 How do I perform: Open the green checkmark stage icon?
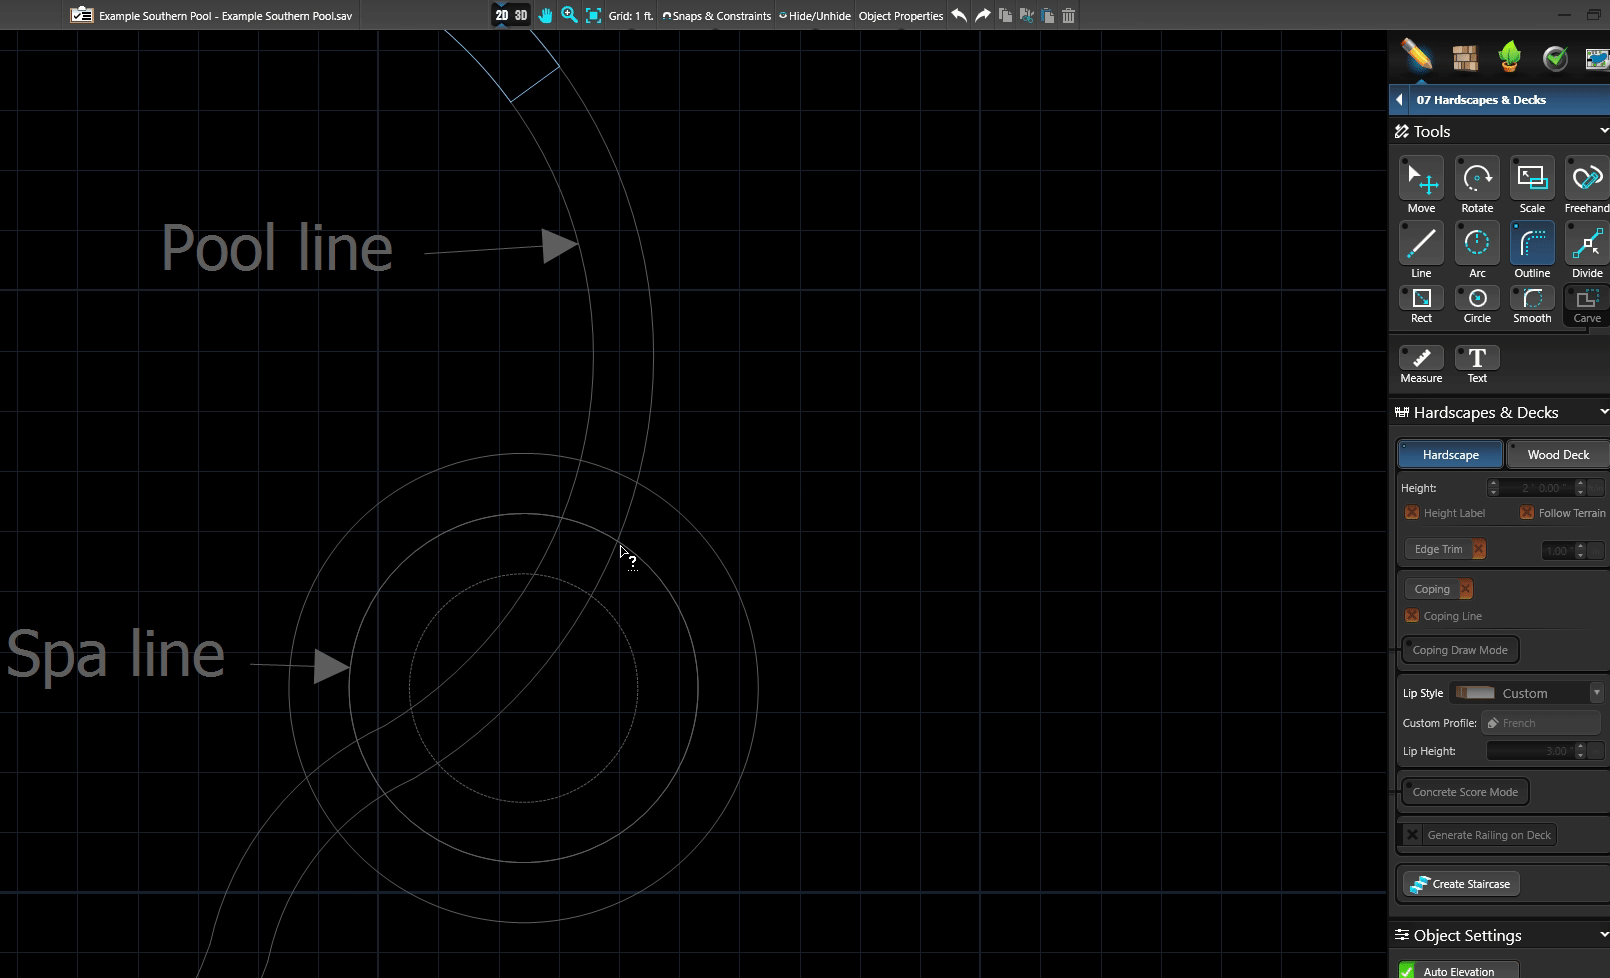point(1555,58)
